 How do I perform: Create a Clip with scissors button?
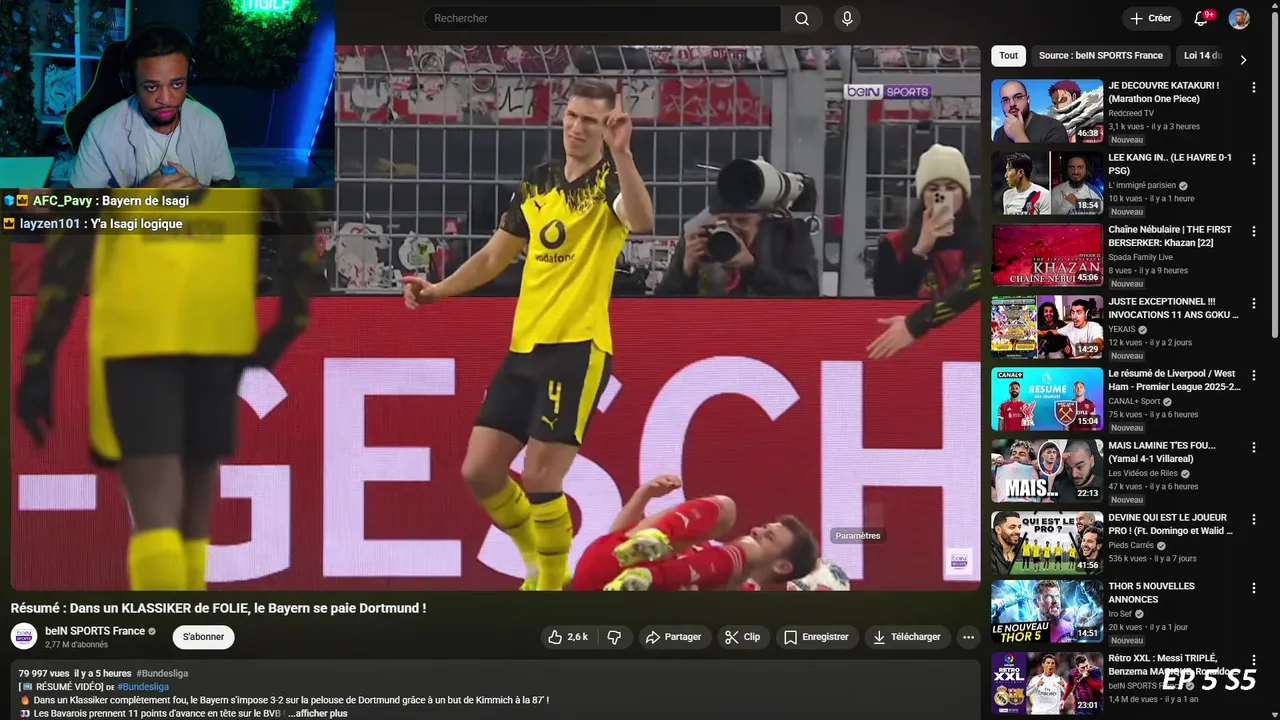click(743, 637)
